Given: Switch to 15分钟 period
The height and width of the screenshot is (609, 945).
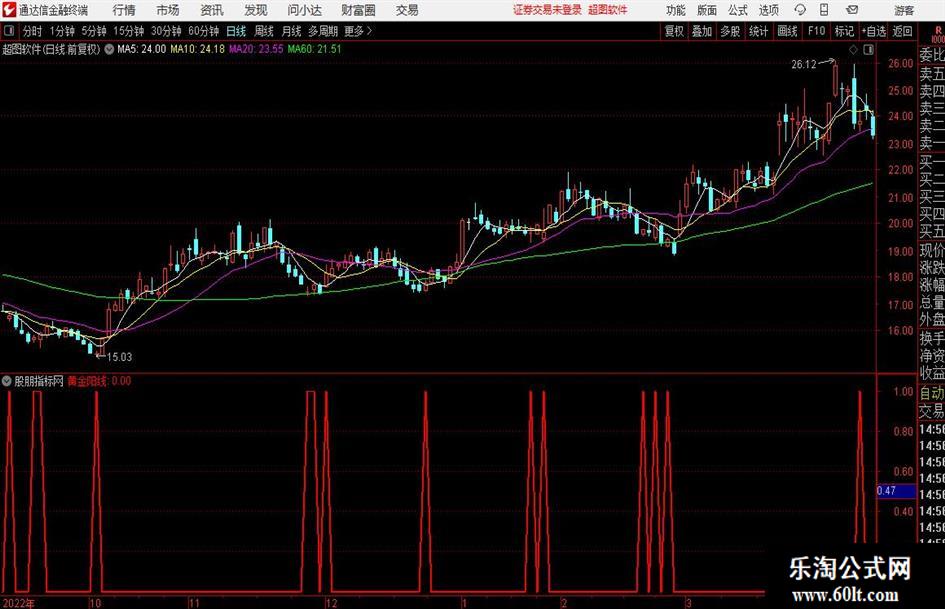Looking at the screenshot, I should point(129,31).
